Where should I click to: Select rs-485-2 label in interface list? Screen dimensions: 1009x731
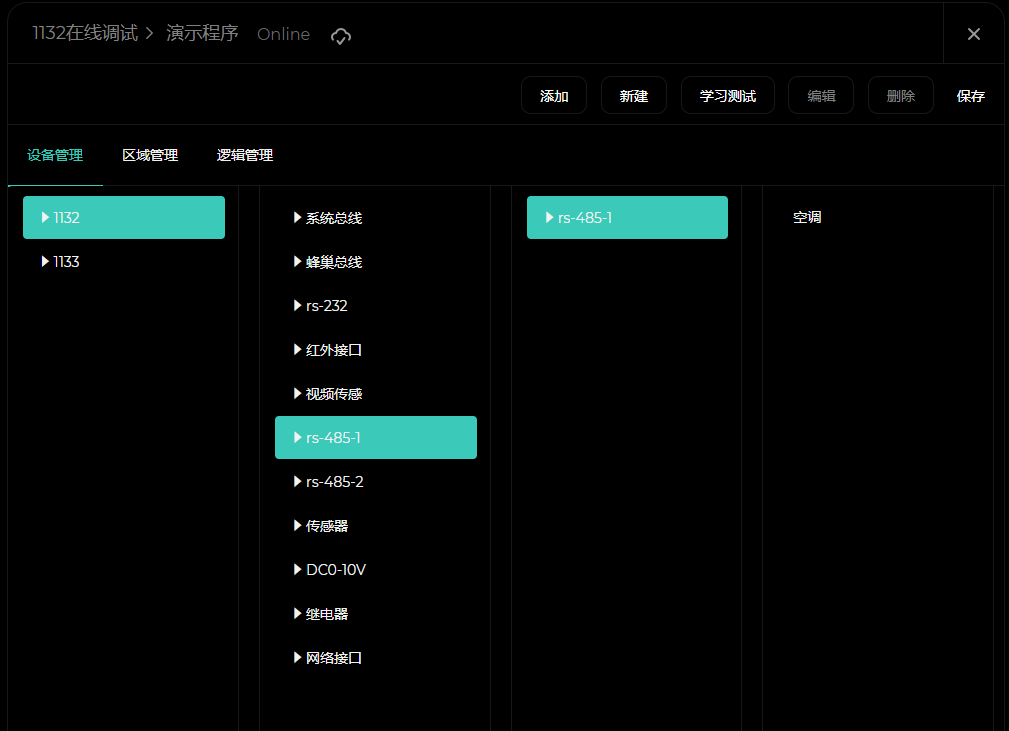(335, 482)
